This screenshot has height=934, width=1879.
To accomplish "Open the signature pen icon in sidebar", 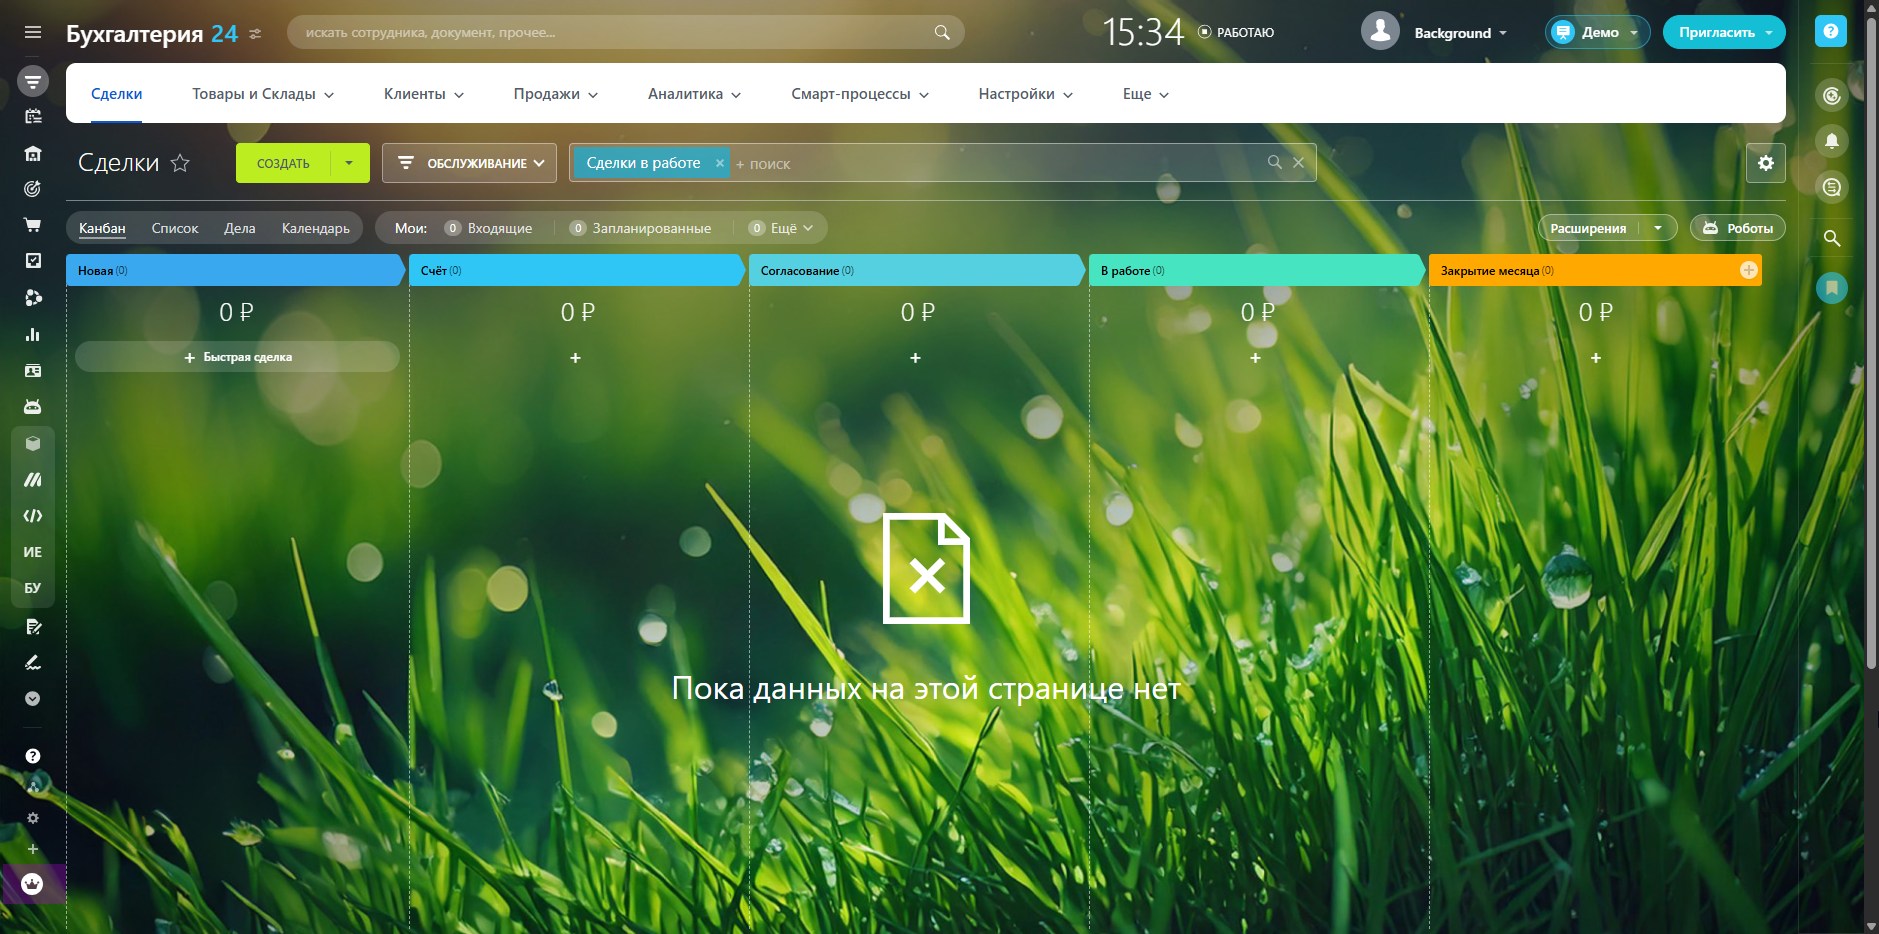I will [x=33, y=662].
